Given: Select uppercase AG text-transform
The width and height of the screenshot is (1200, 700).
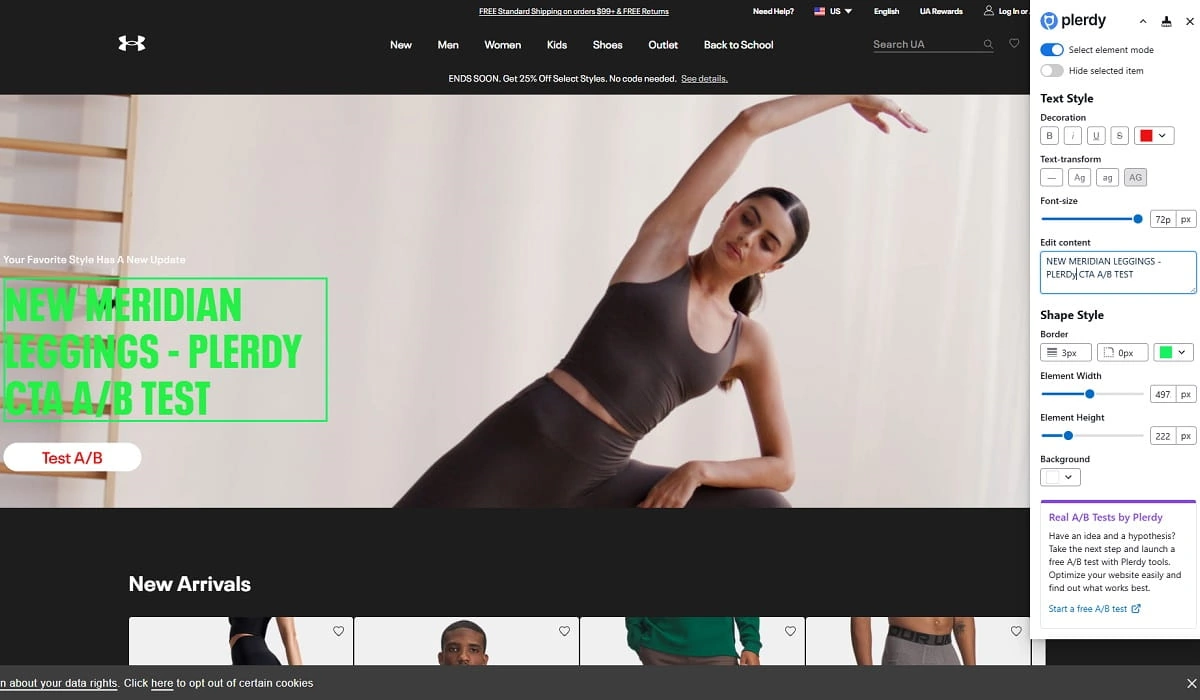Looking at the screenshot, I should pos(1135,177).
